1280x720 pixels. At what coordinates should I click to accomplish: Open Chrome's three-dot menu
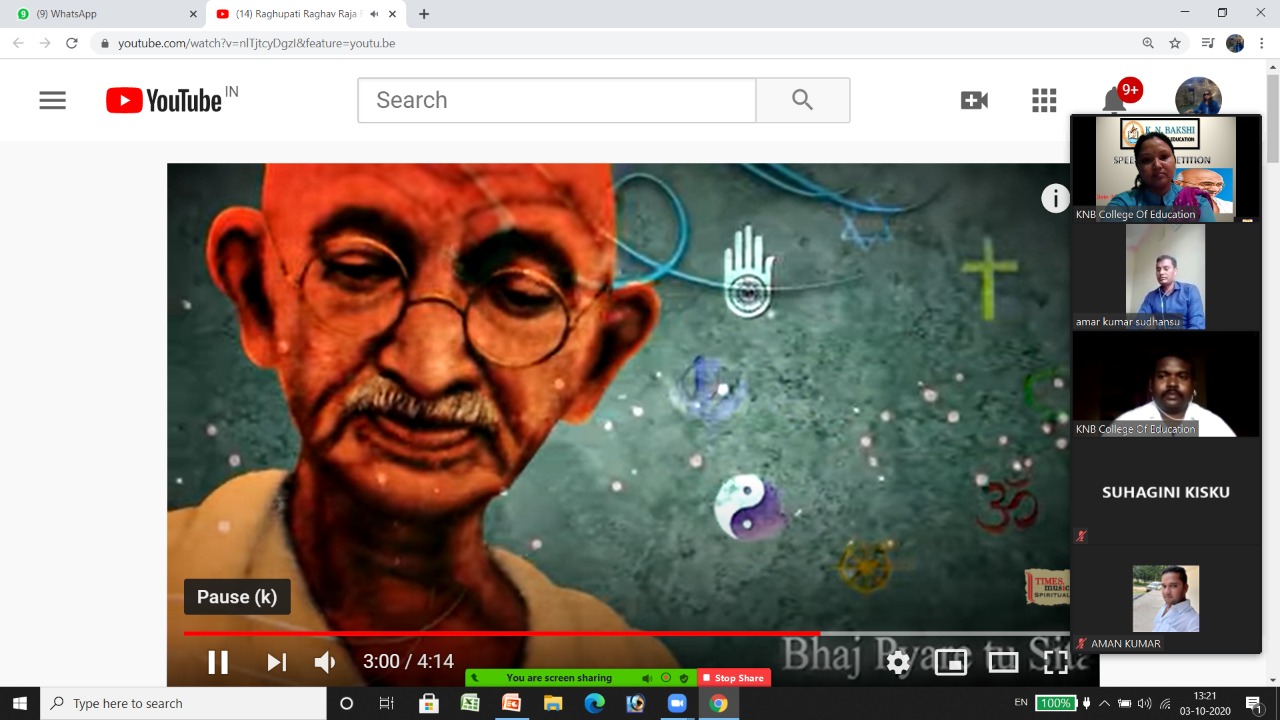1261,43
